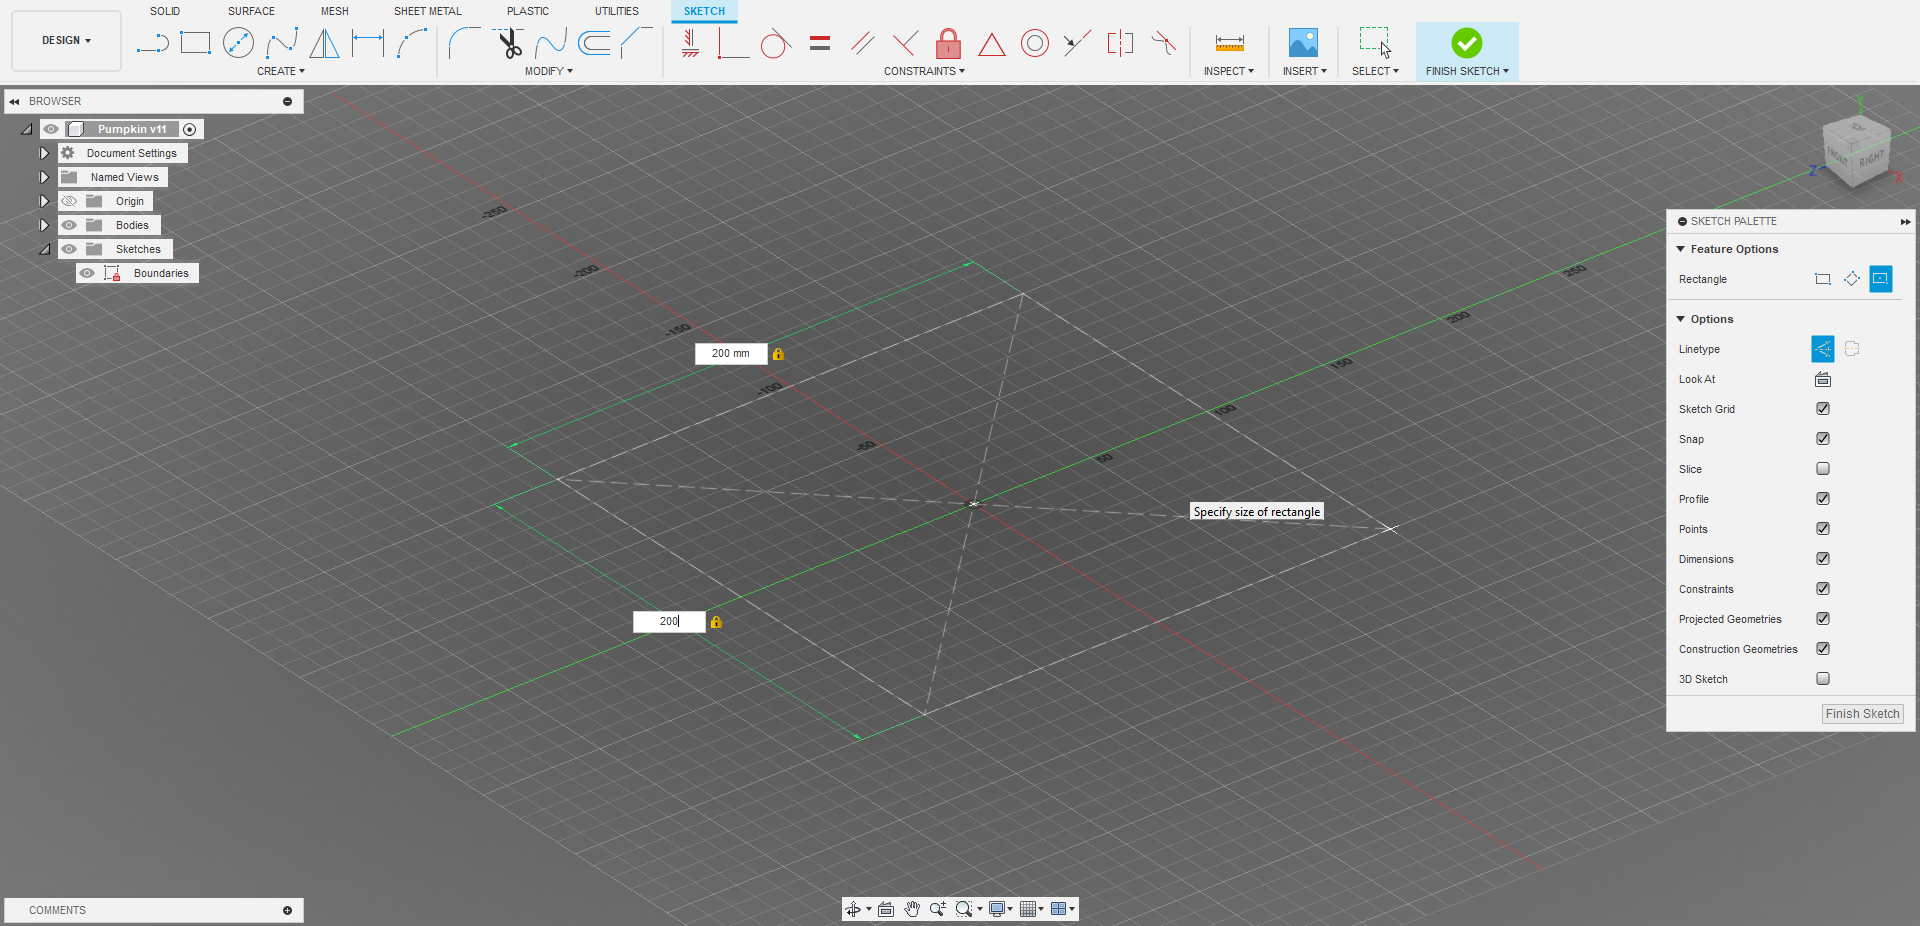Activate the Mirror sketch tool
Viewport: 1920px width, 926px height.
[x=324, y=43]
